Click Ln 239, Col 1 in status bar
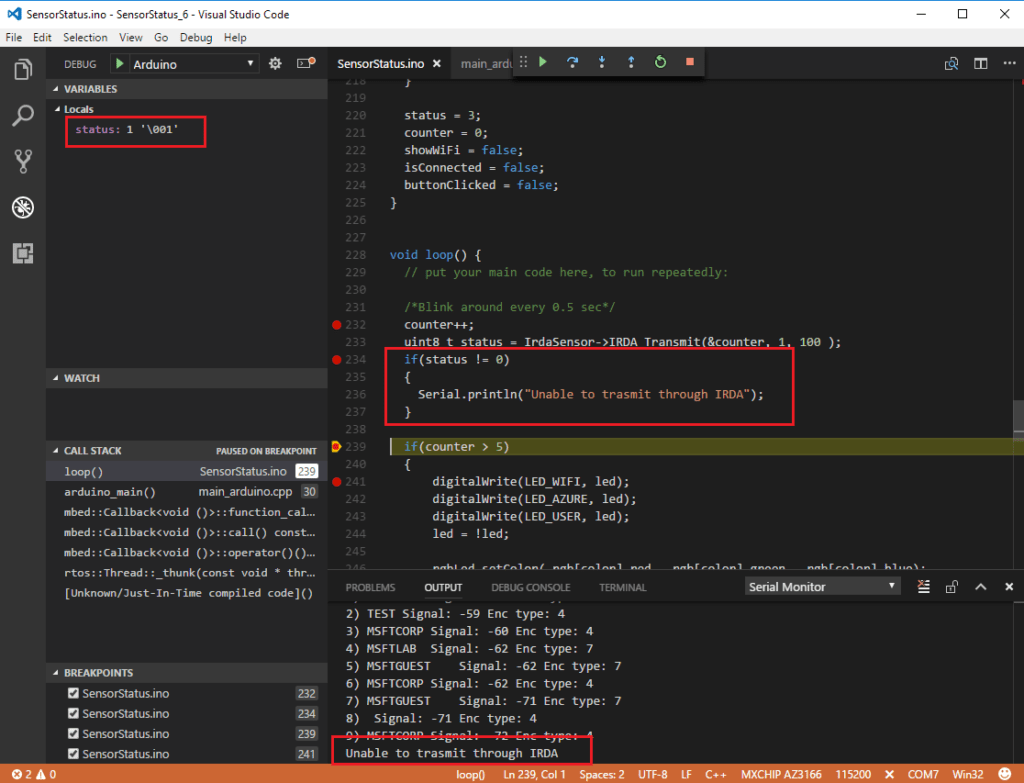Viewport: 1024px width, 783px height. [534, 774]
